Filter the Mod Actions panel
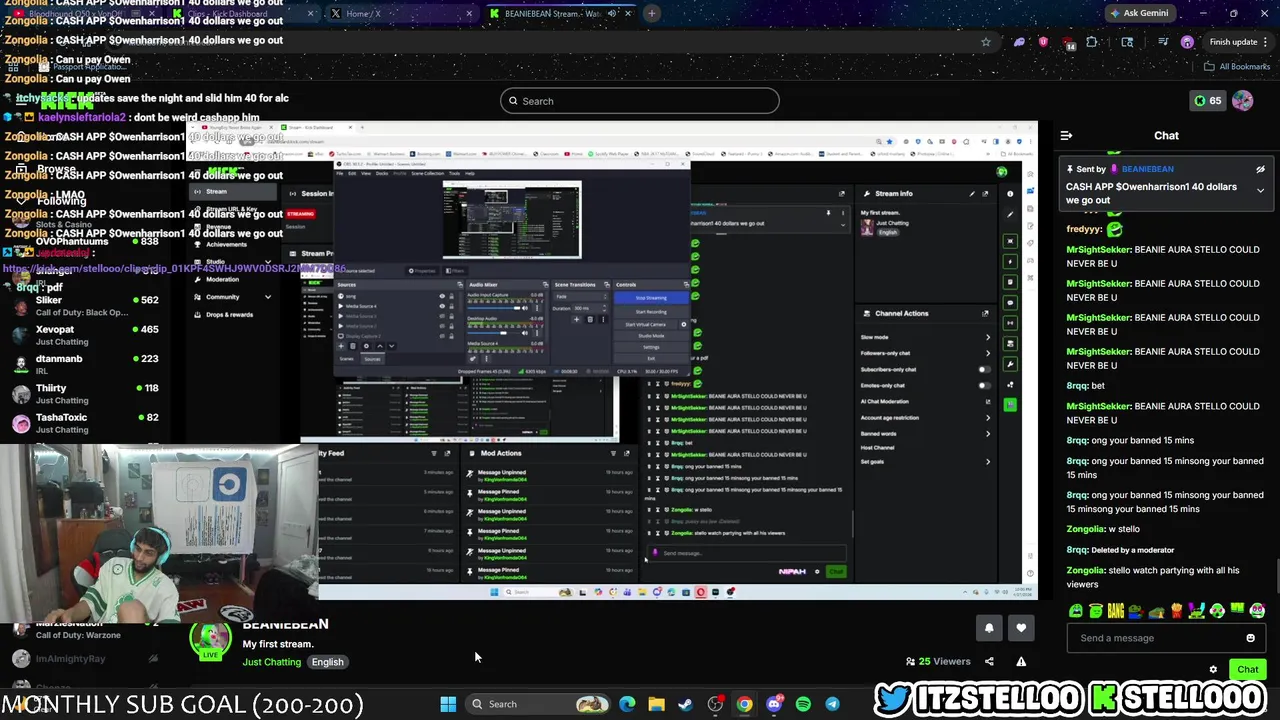The height and width of the screenshot is (720, 1280). [x=613, y=454]
